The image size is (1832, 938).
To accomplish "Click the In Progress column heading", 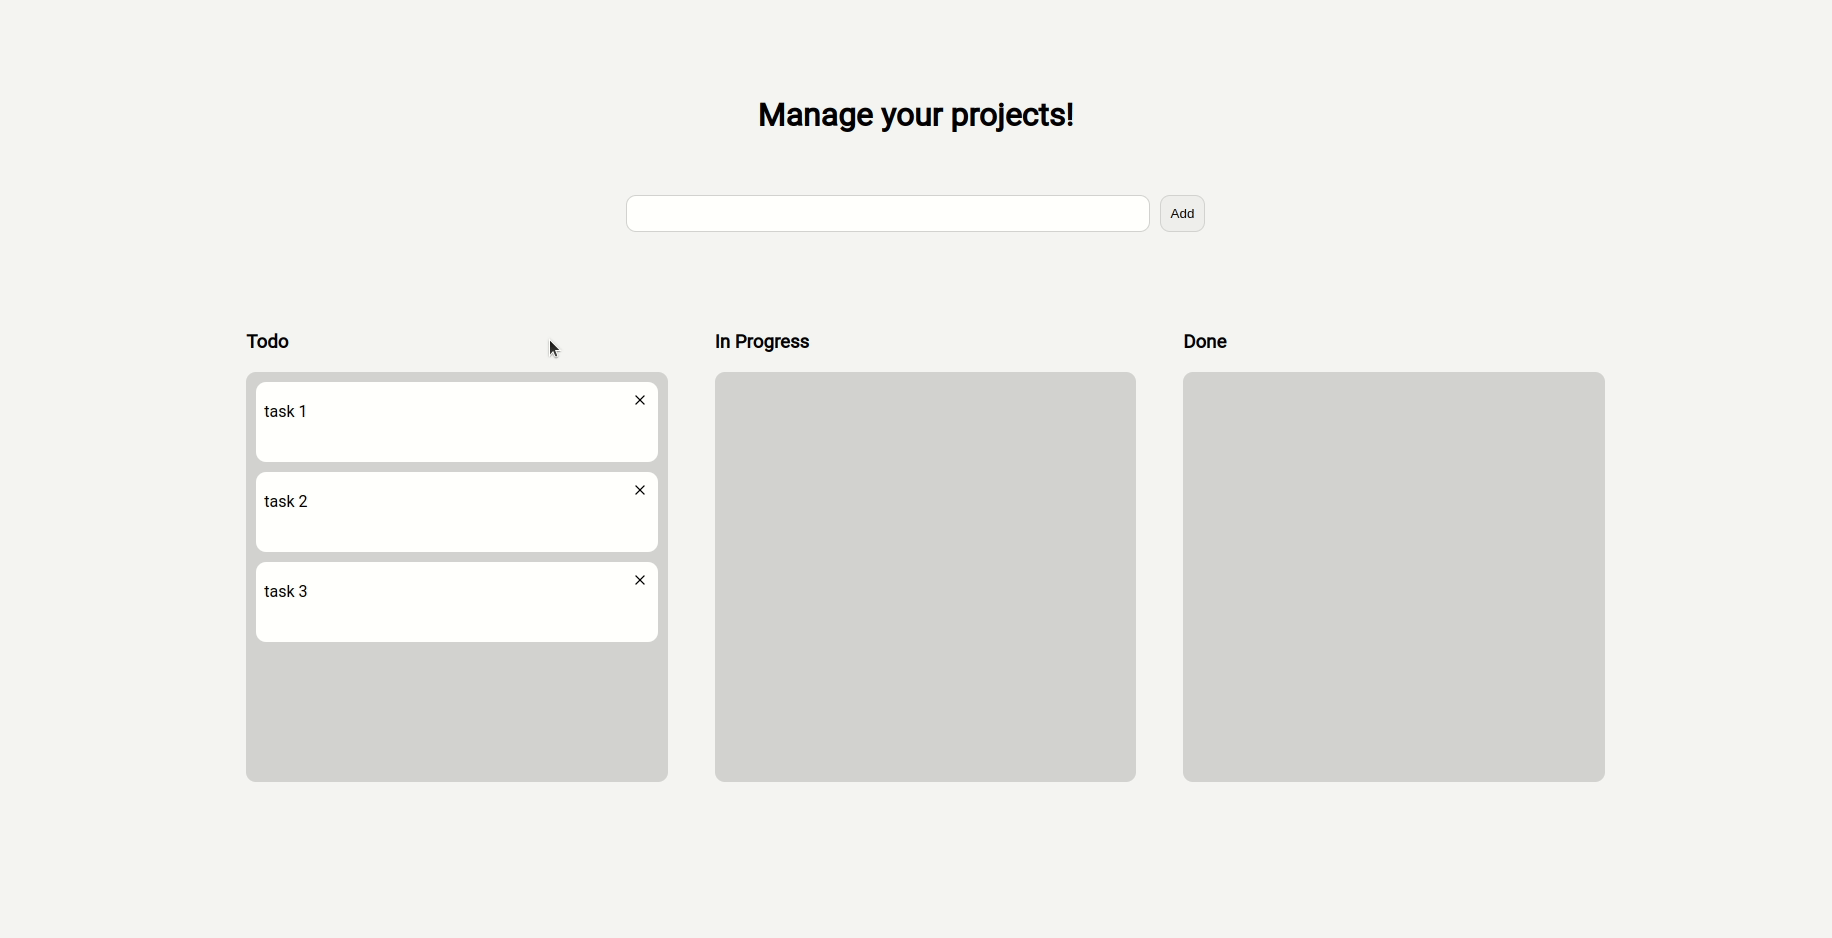I will (x=762, y=342).
